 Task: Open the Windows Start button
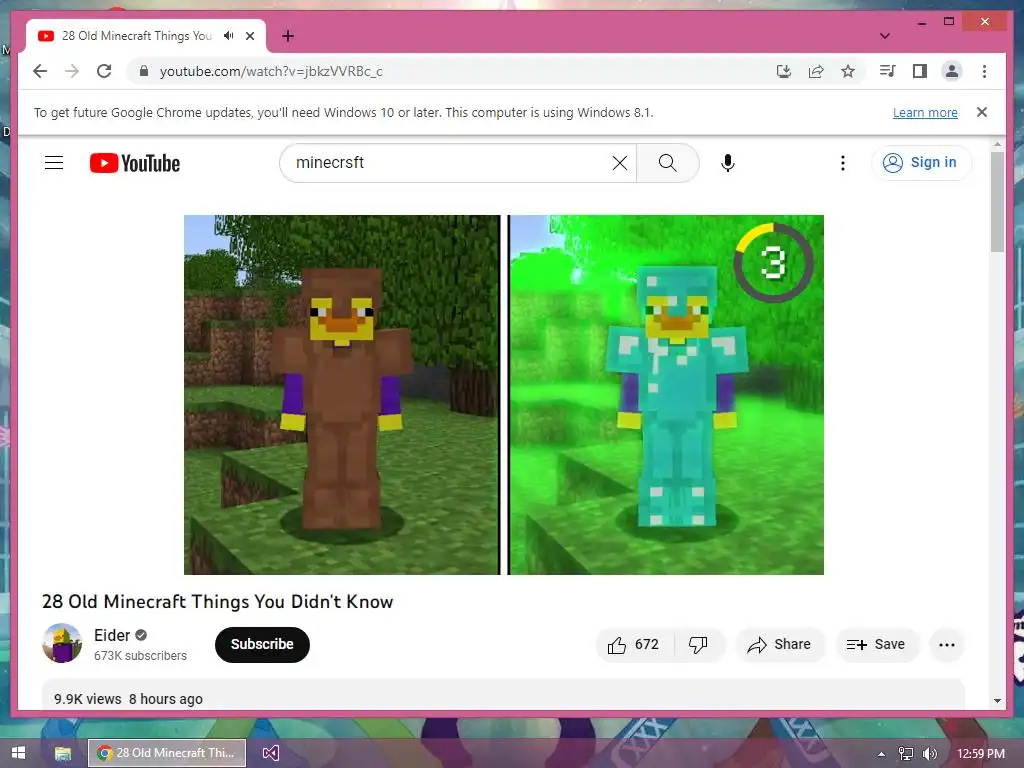coord(18,753)
